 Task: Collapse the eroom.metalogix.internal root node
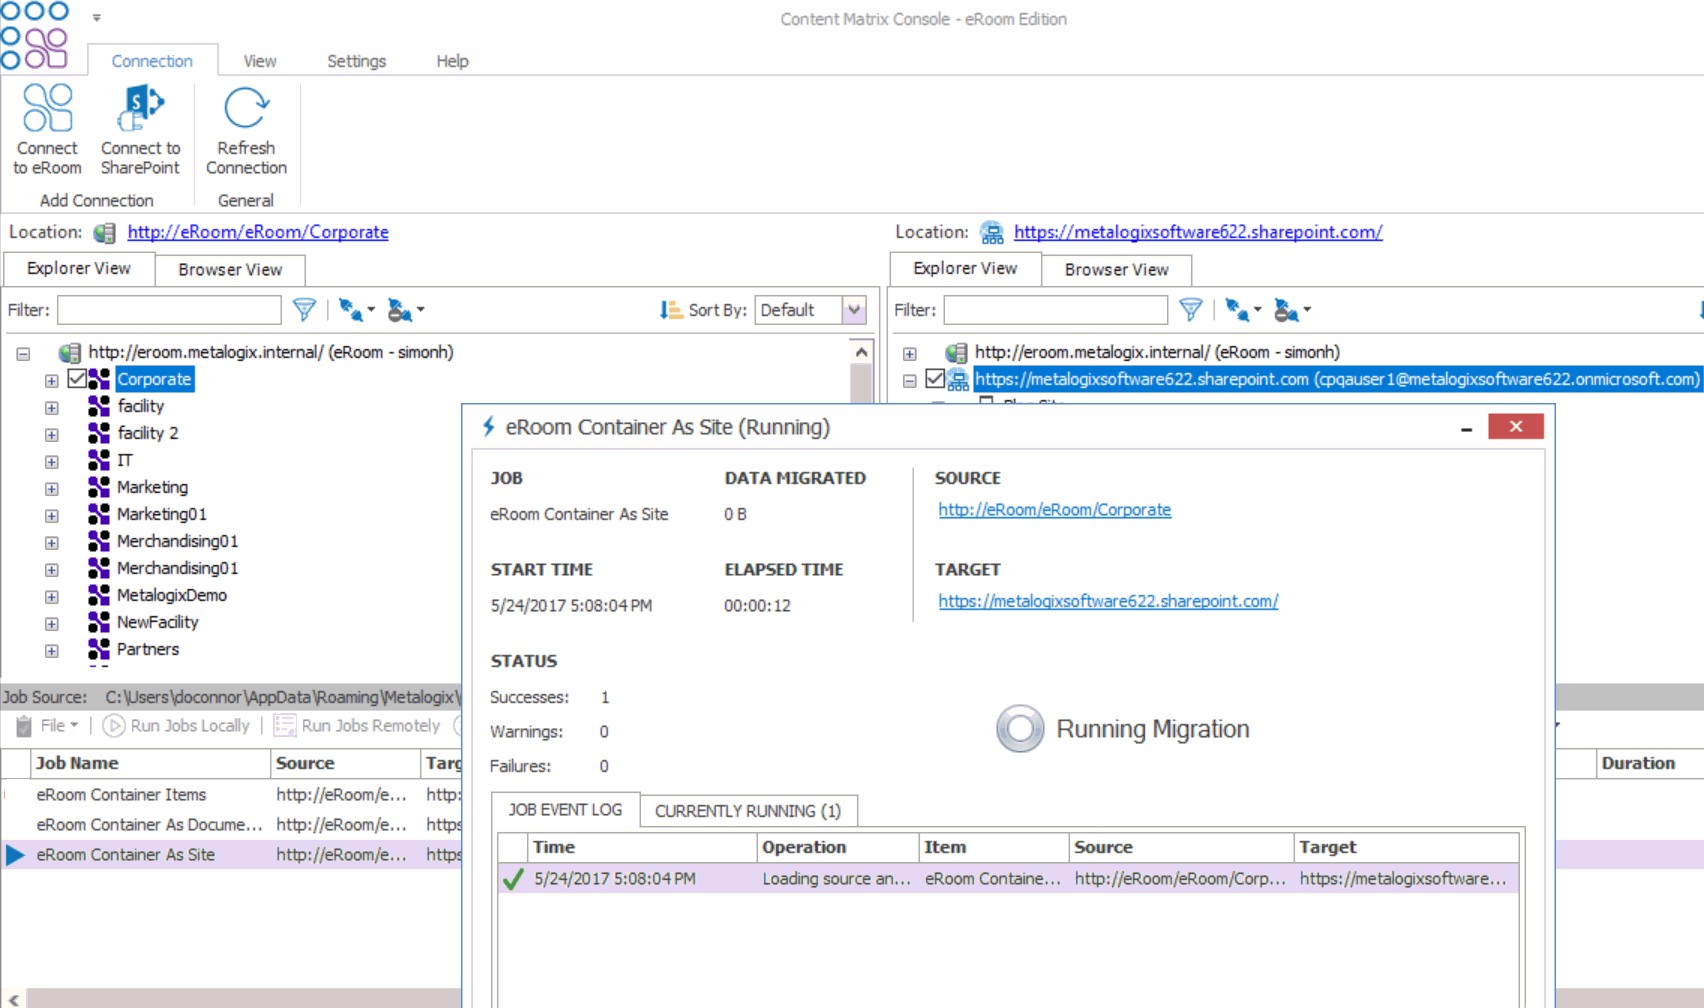click(x=23, y=353)
